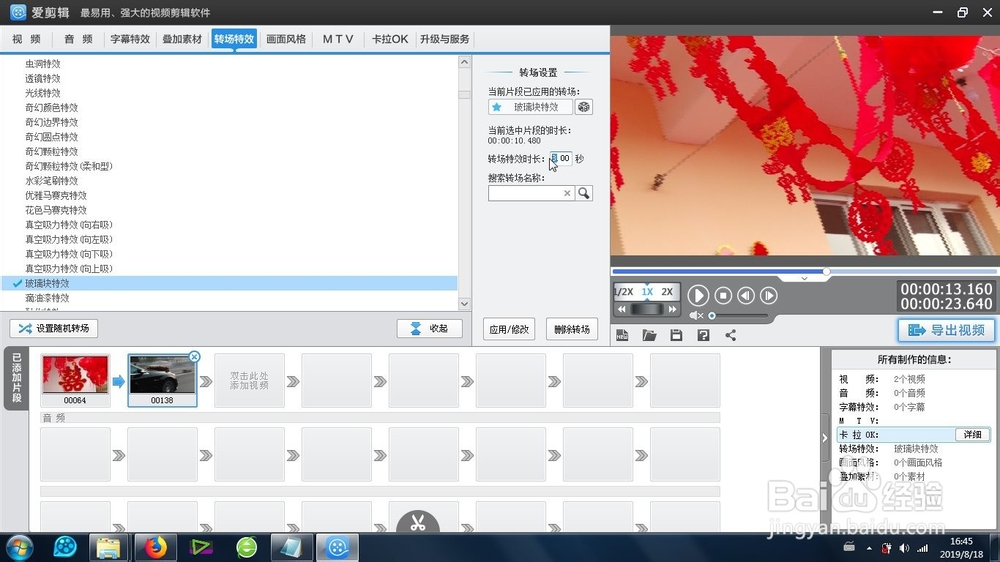Click the 收起 collapse button

point(429,329)
